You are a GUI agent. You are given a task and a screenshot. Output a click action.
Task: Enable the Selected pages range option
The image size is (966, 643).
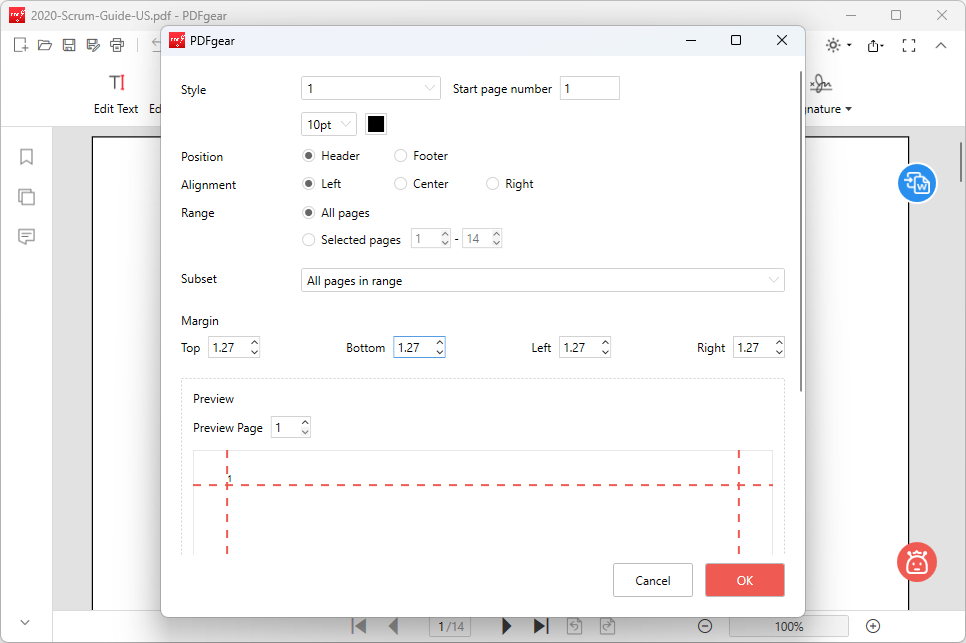click(x=309, y=240)
